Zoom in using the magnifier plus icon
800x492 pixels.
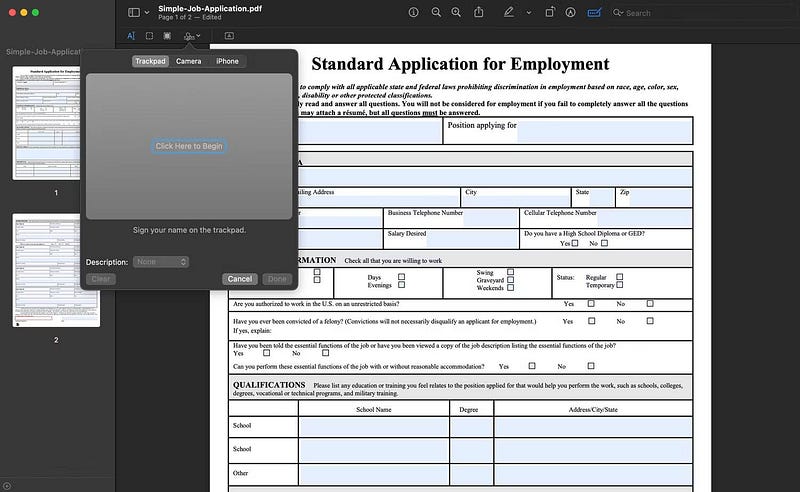457,12
